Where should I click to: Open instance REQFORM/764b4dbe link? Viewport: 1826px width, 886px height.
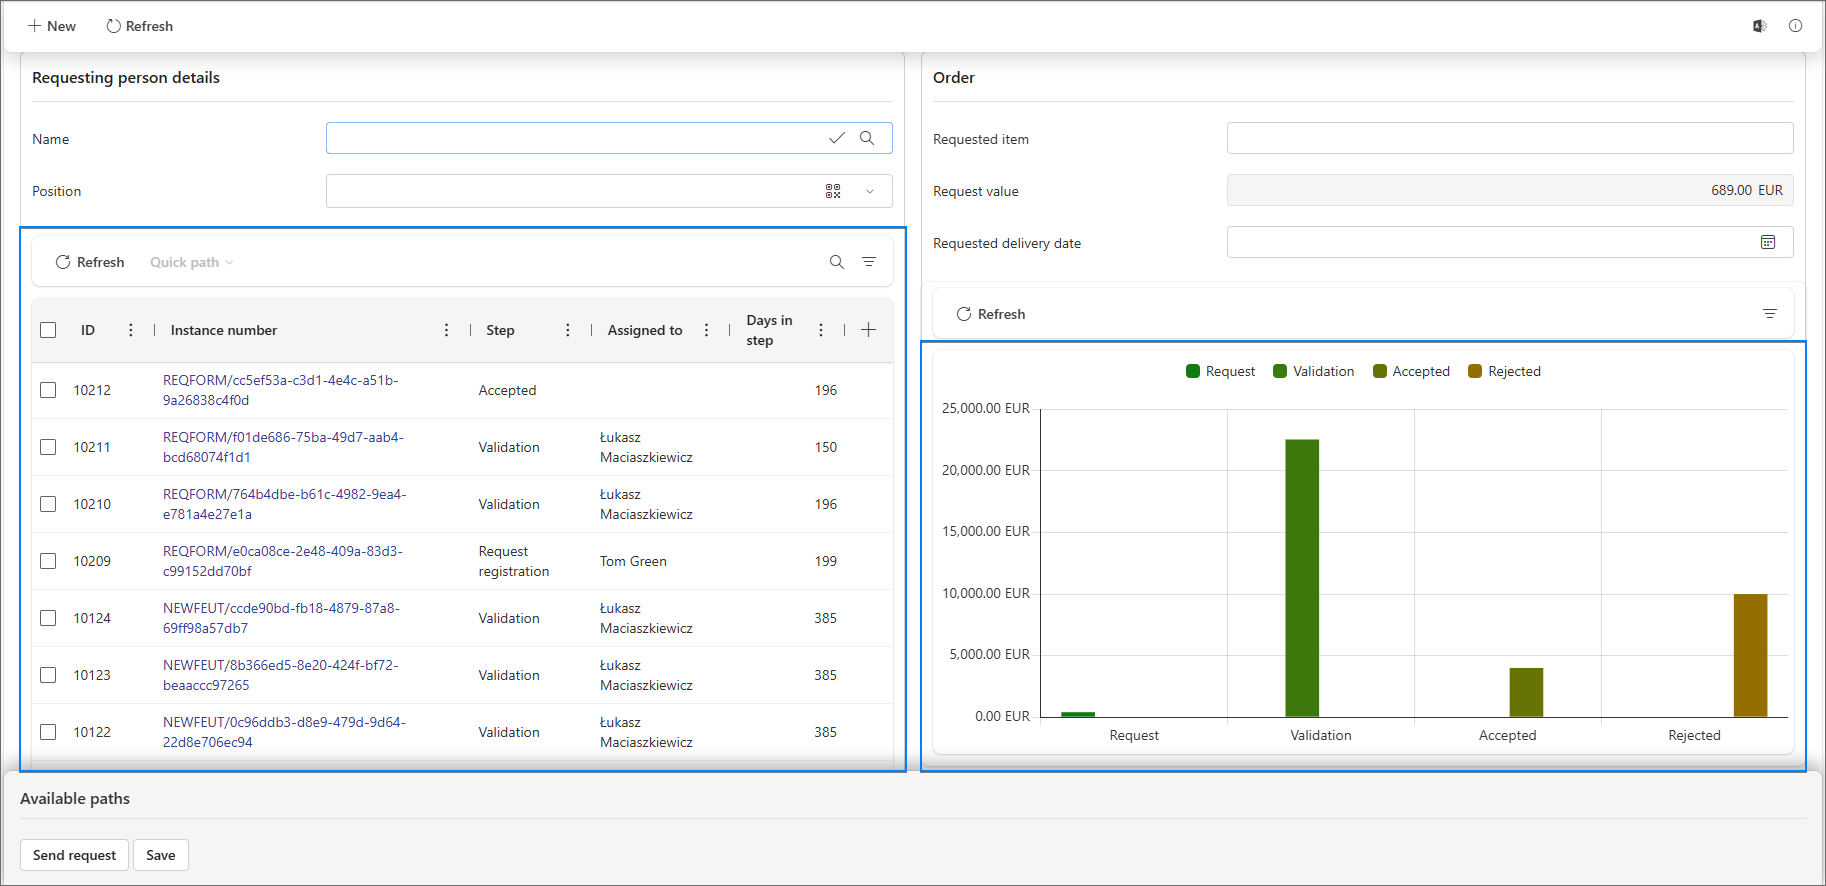tap(285, 504)
